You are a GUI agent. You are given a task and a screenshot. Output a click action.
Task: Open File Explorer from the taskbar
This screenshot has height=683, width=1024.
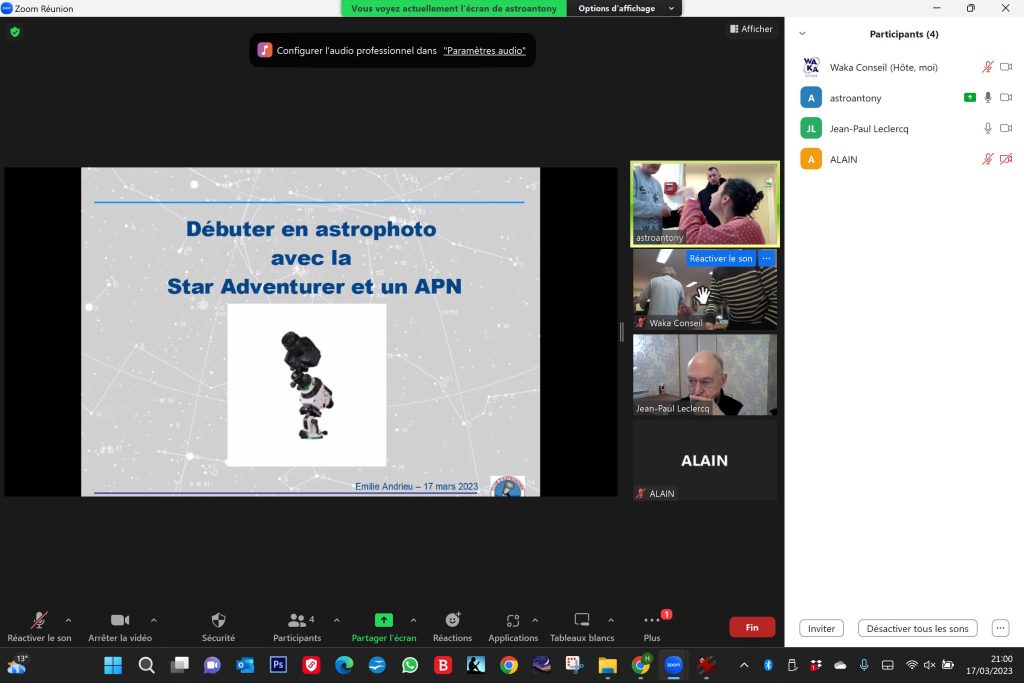click(607, 665)
